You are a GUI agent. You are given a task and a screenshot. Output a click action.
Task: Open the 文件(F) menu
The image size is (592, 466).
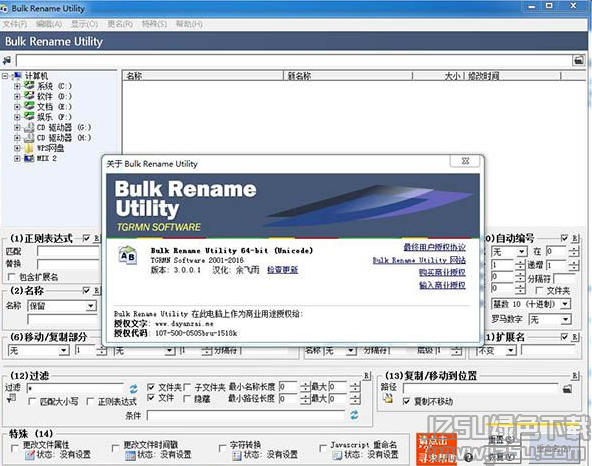pos(15,24)
